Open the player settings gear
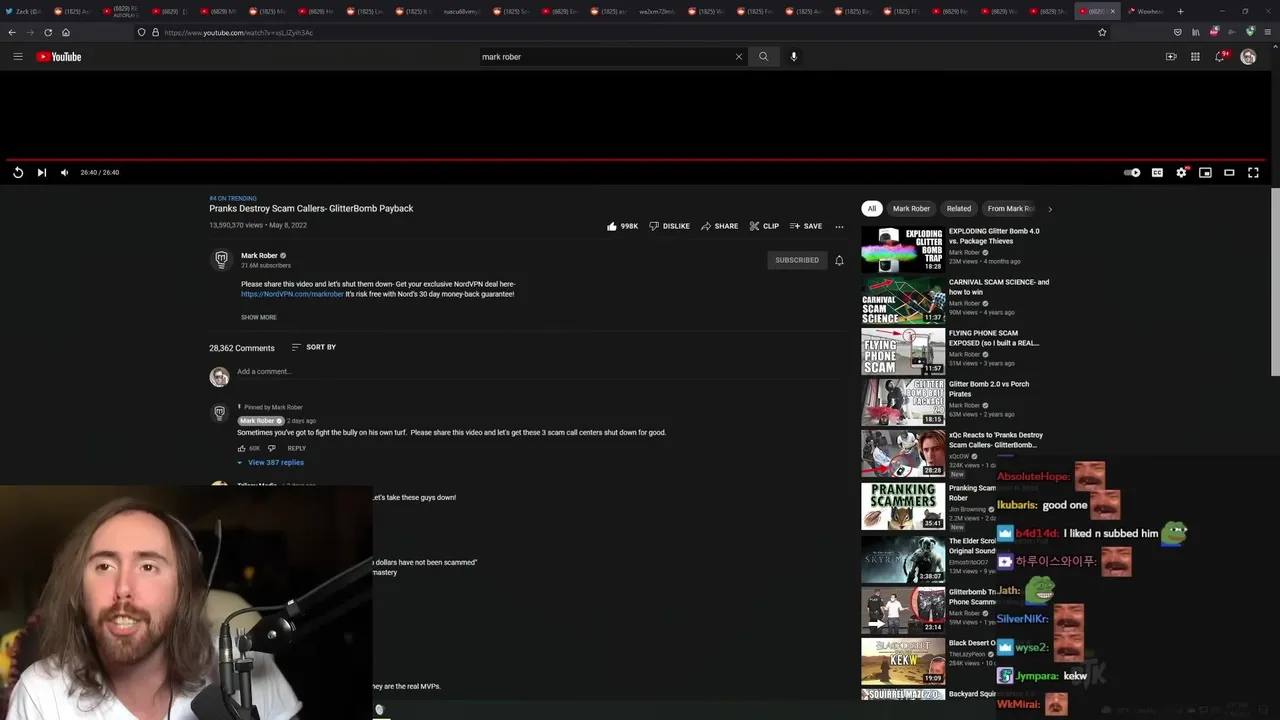The image size is (1280, 720). 1181,172
